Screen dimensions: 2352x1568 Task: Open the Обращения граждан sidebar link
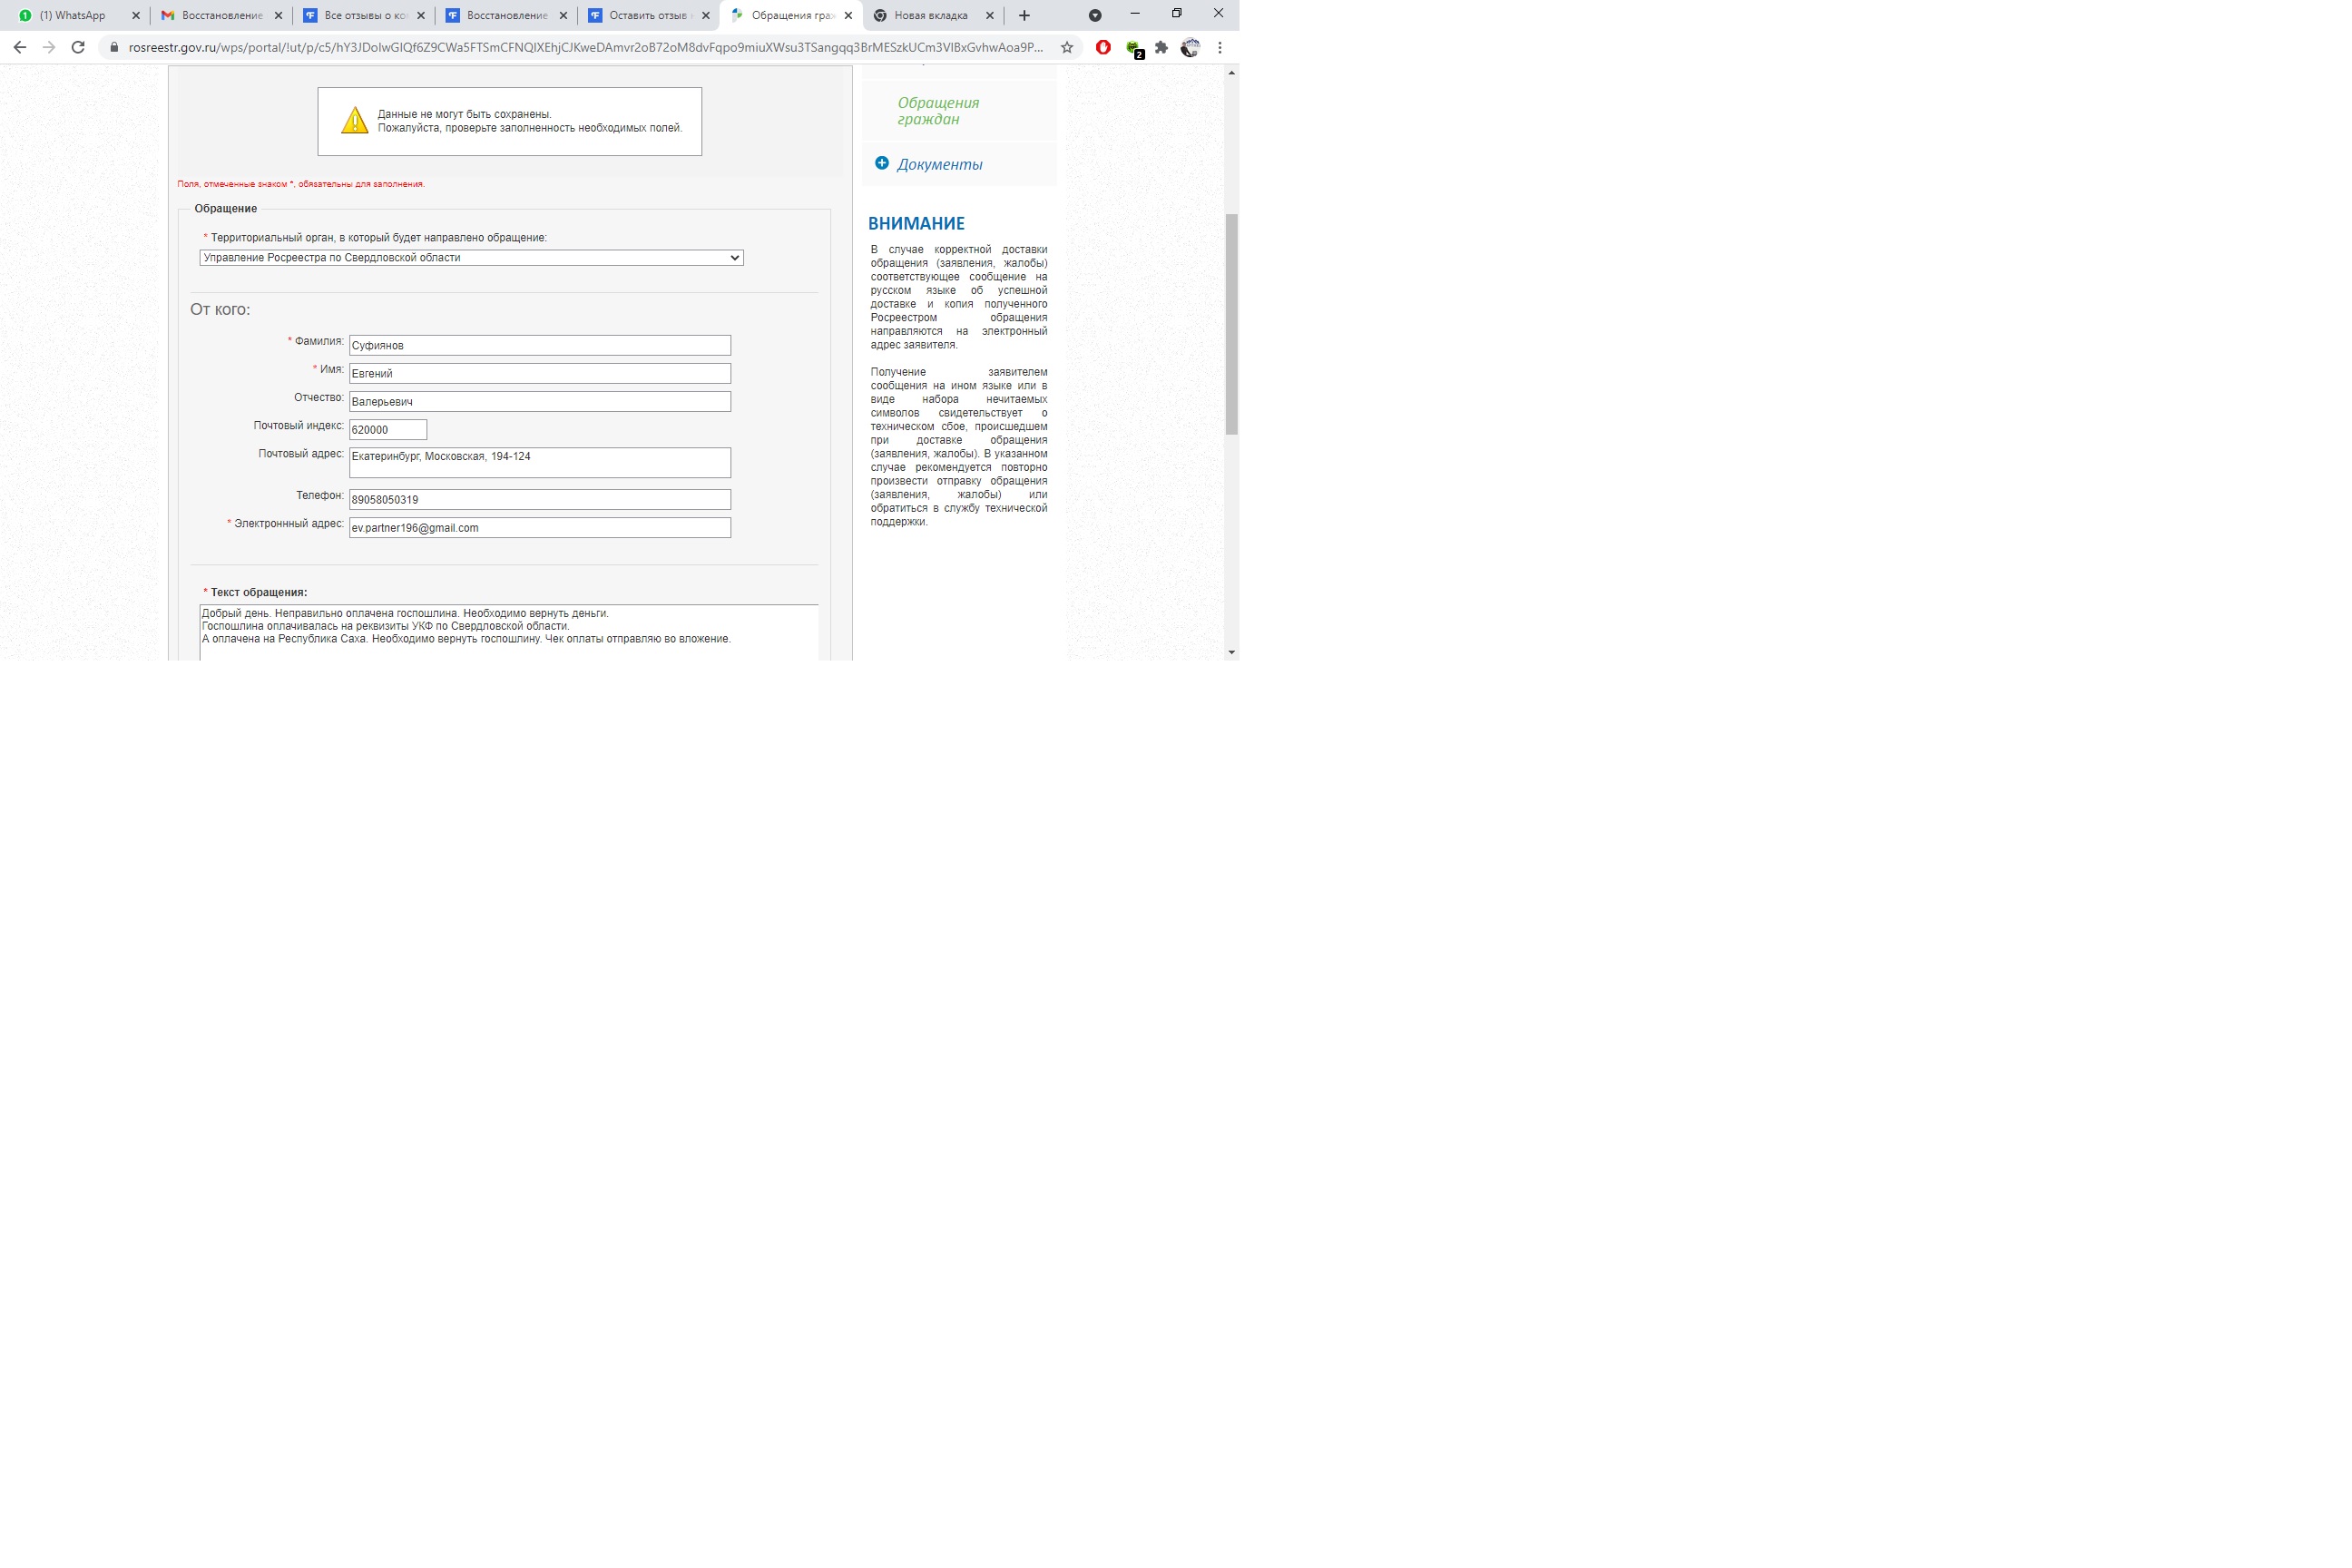[938, 111]
